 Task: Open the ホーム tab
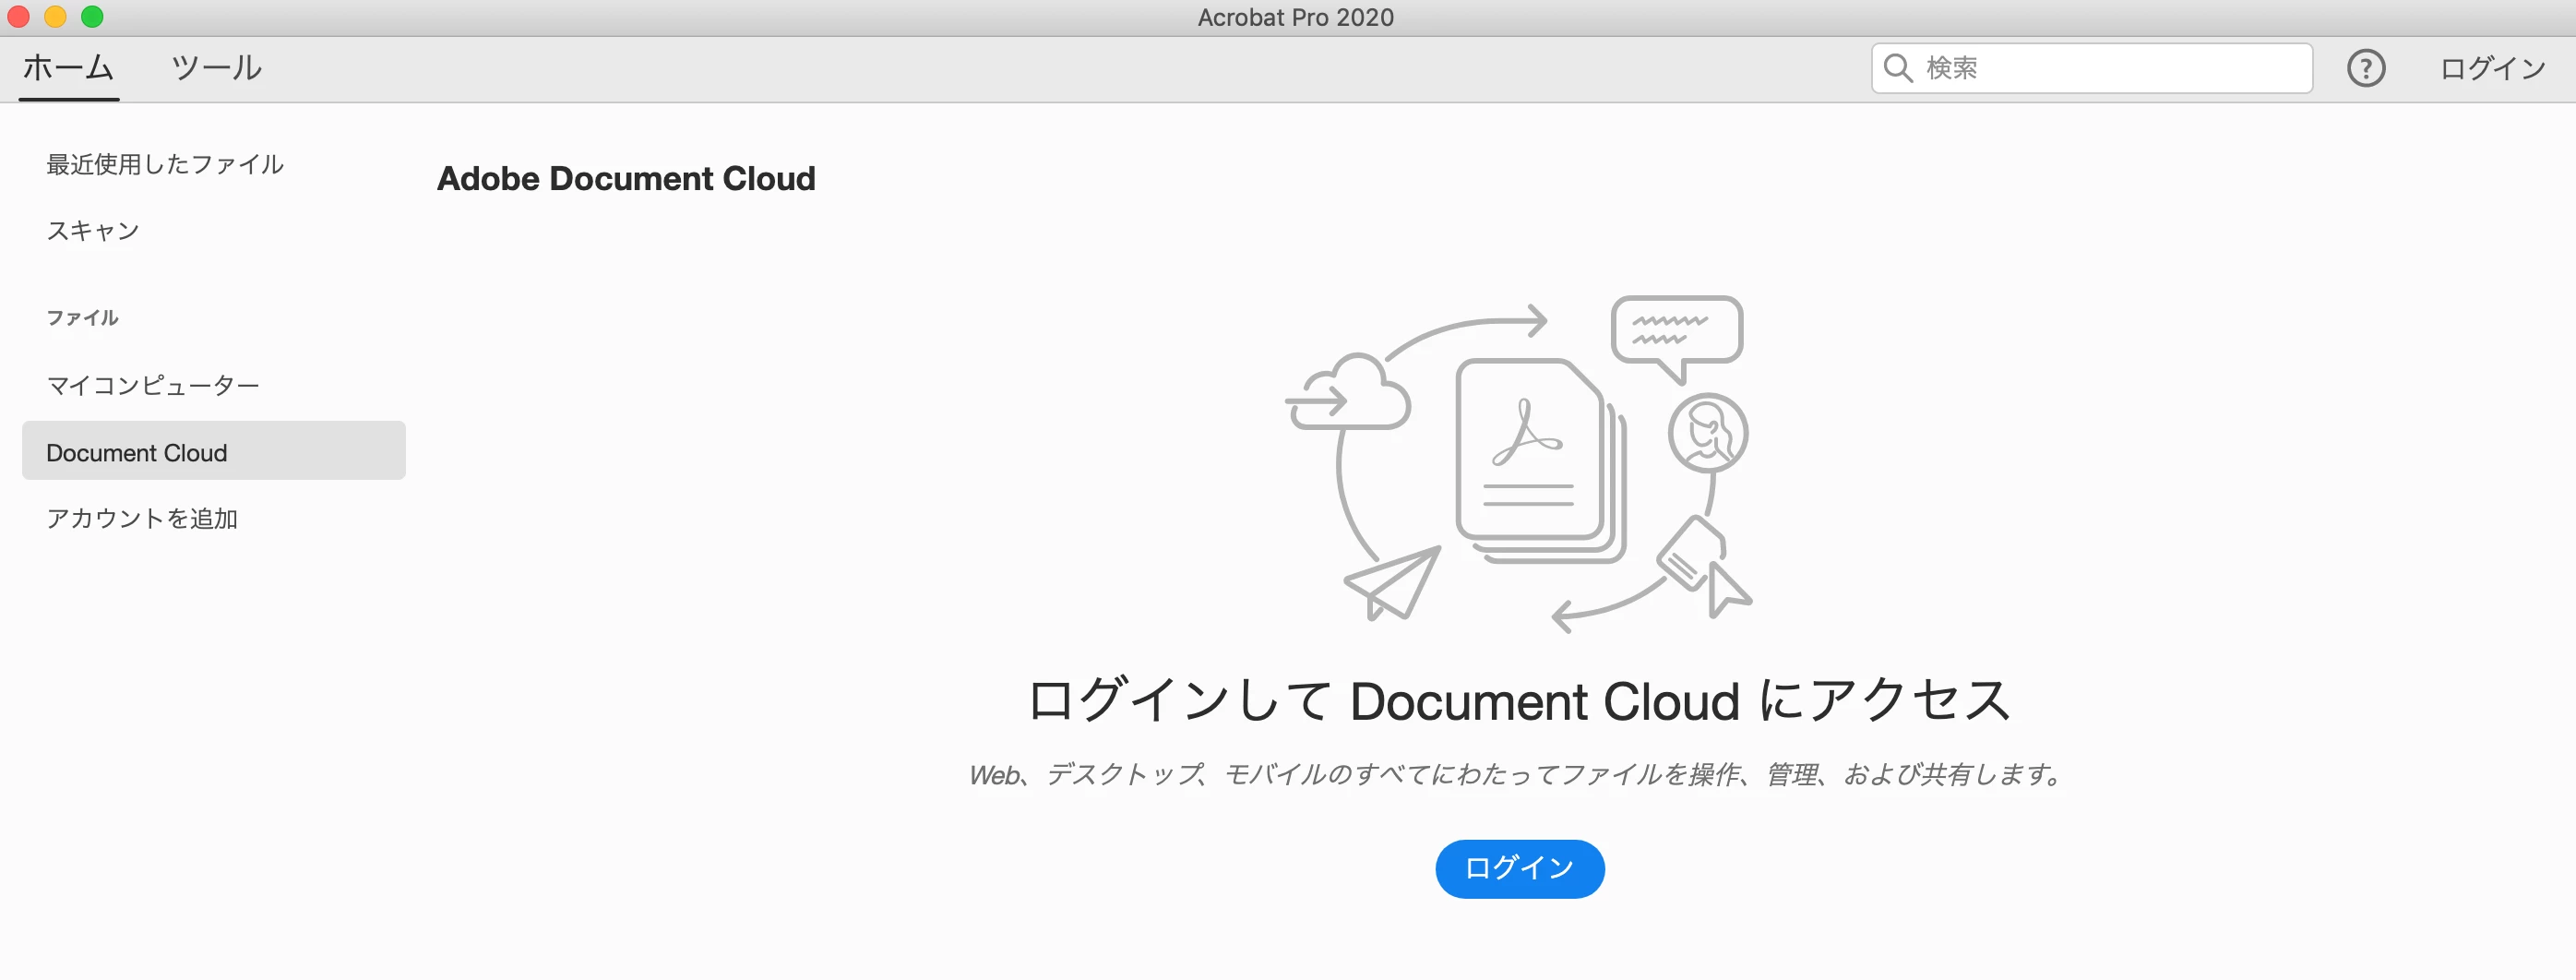pos(68,68)
